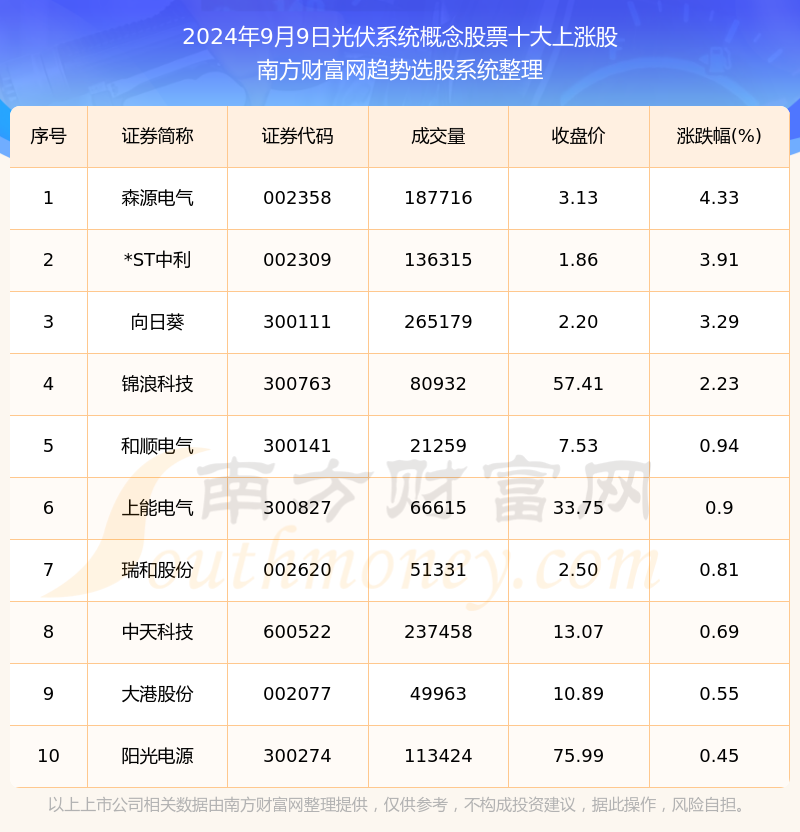Click stock code 600522
Screen dimensions: 800x832
click(x=297, y=632)
